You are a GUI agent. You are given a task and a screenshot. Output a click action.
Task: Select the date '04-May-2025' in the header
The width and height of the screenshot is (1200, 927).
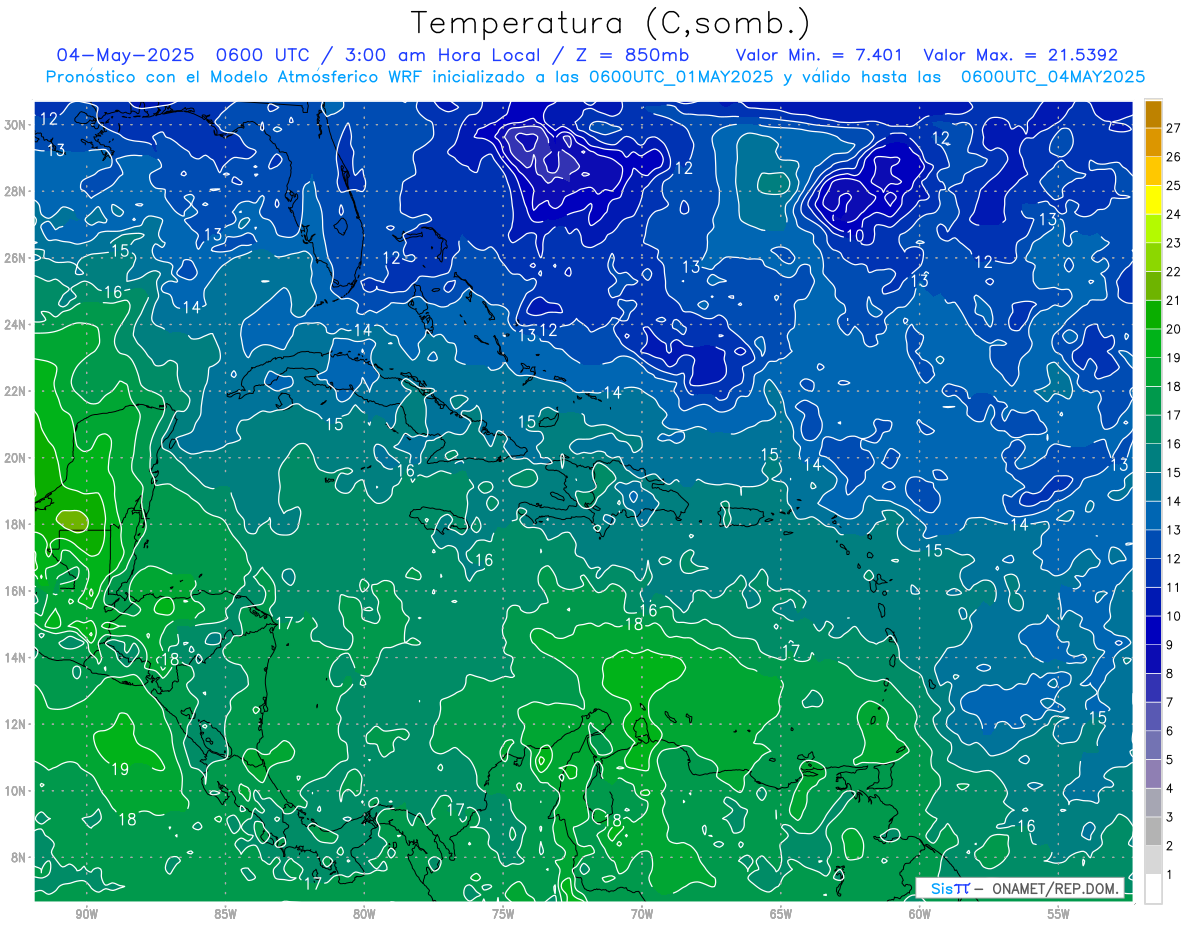(x=127, y=55)
